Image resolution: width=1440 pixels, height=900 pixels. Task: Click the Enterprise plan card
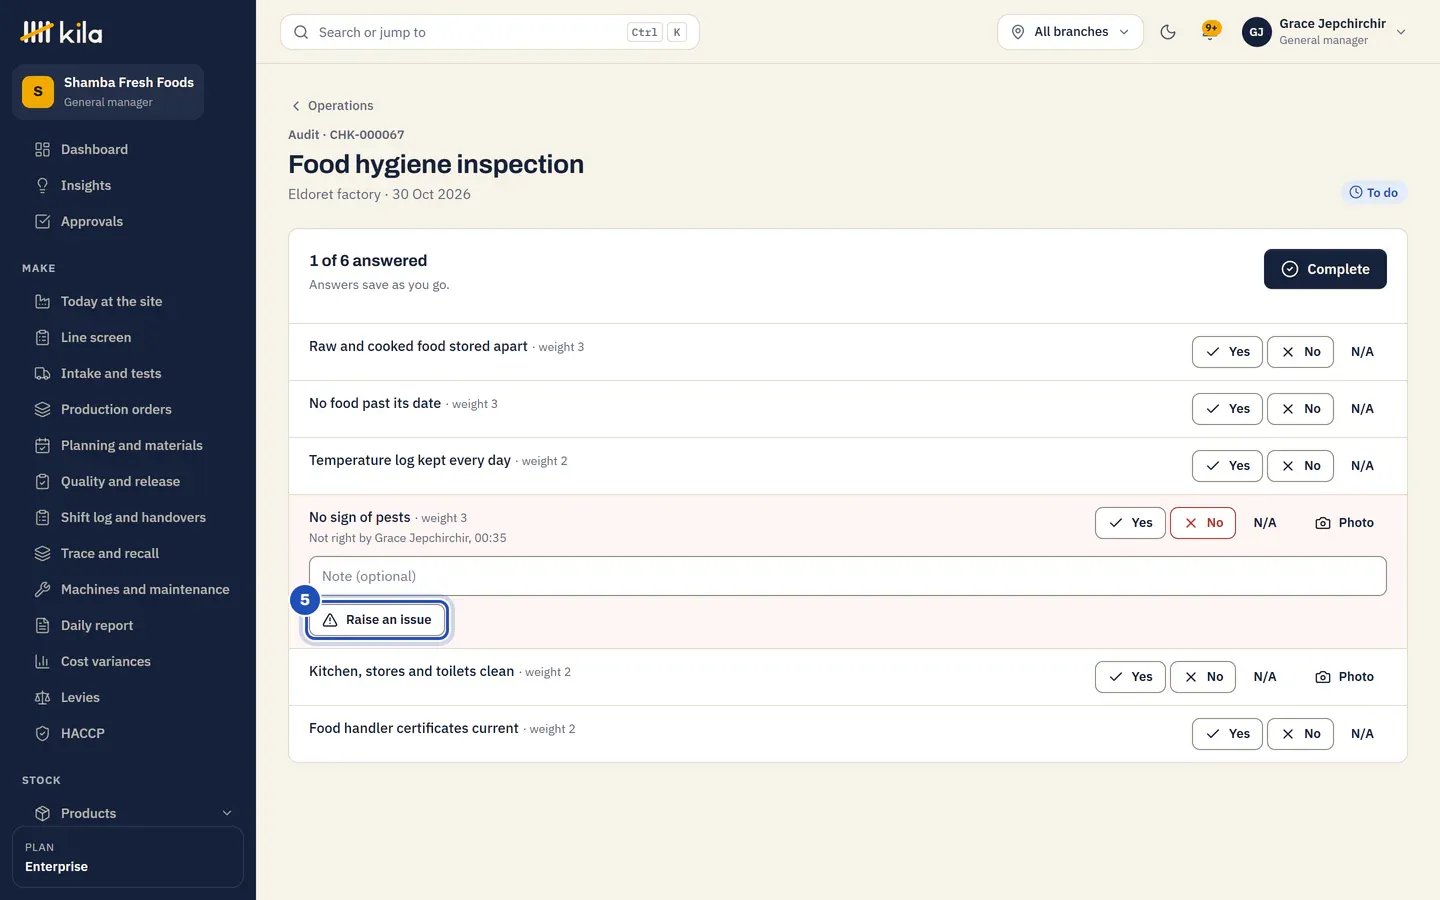pos(128,857)
